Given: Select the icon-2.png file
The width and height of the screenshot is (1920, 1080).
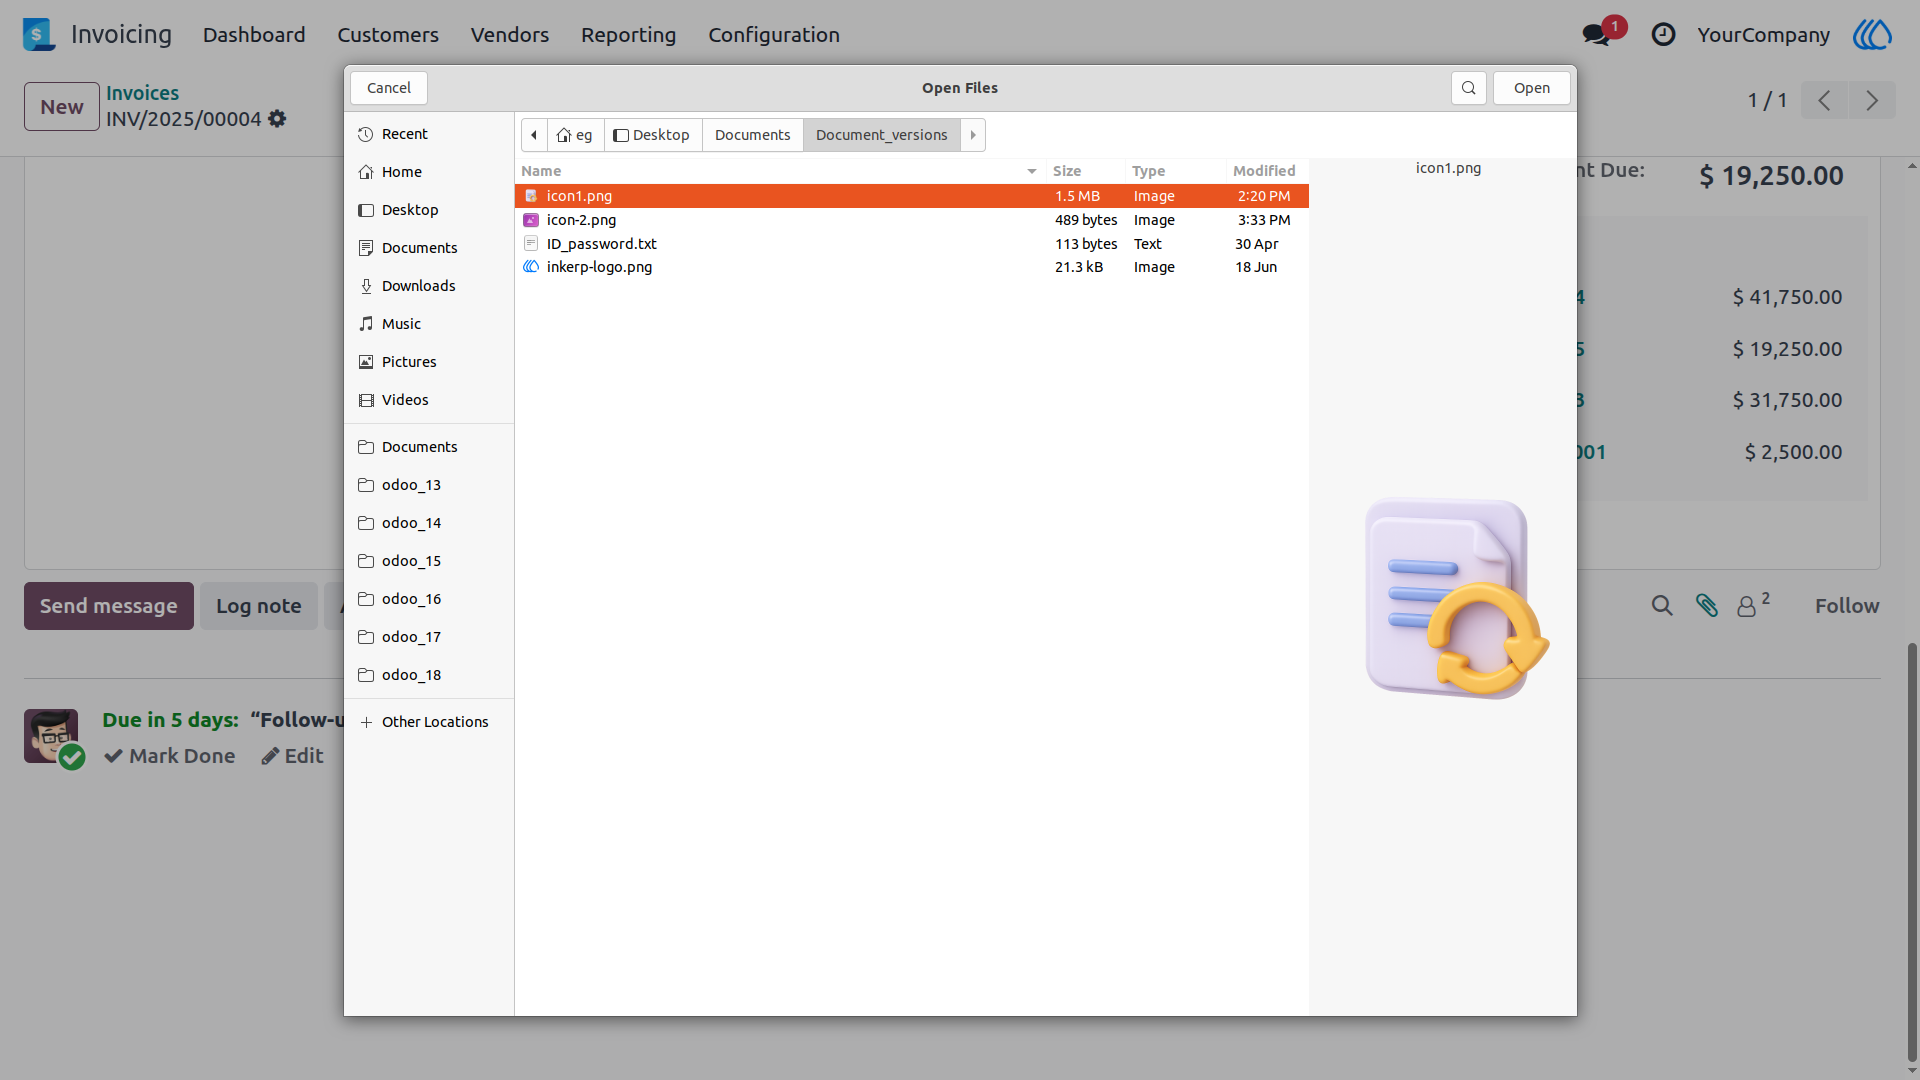Looking at the screenshot, I should 912,220.
